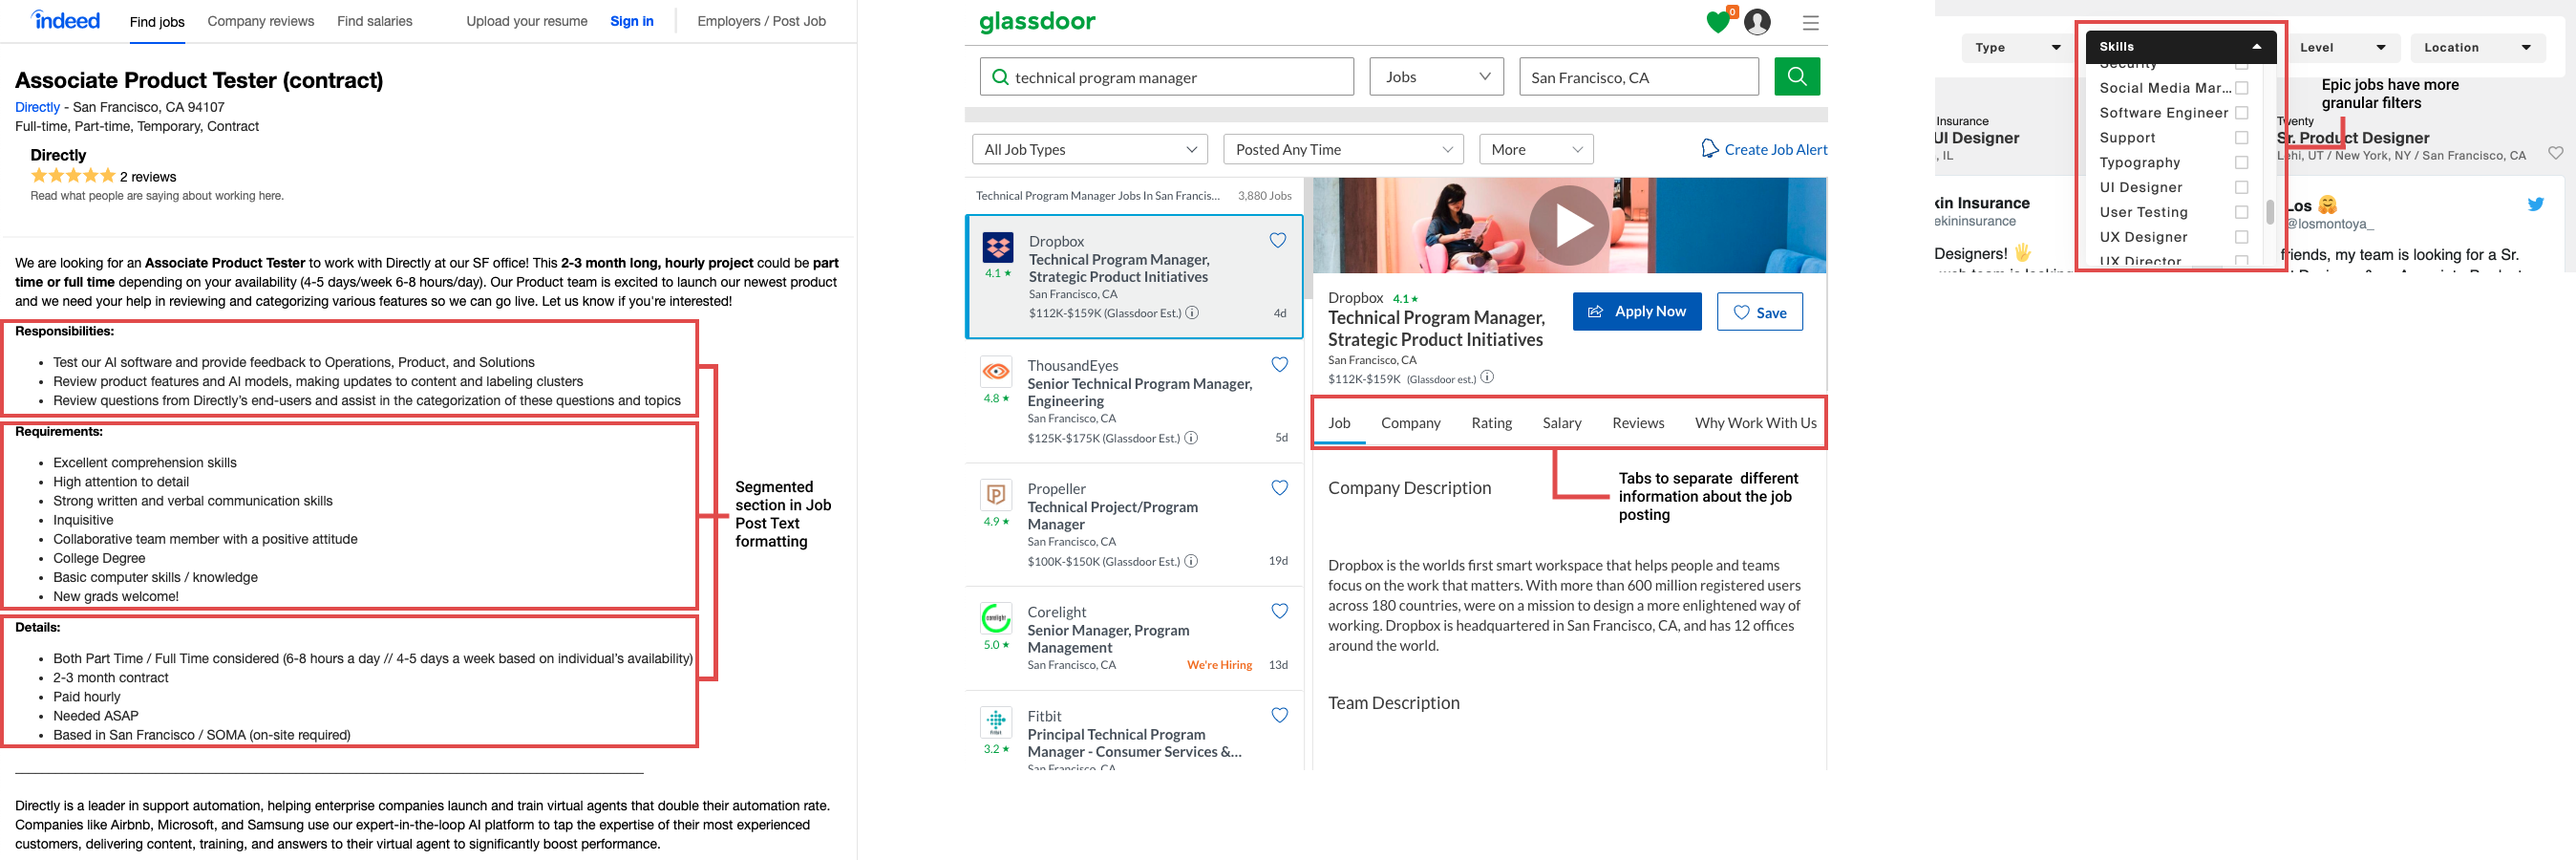The height and width of the screenshot is (860, 2576).
Task: Check the Software Engineer skill checkbox
Action: (2241, 113)
